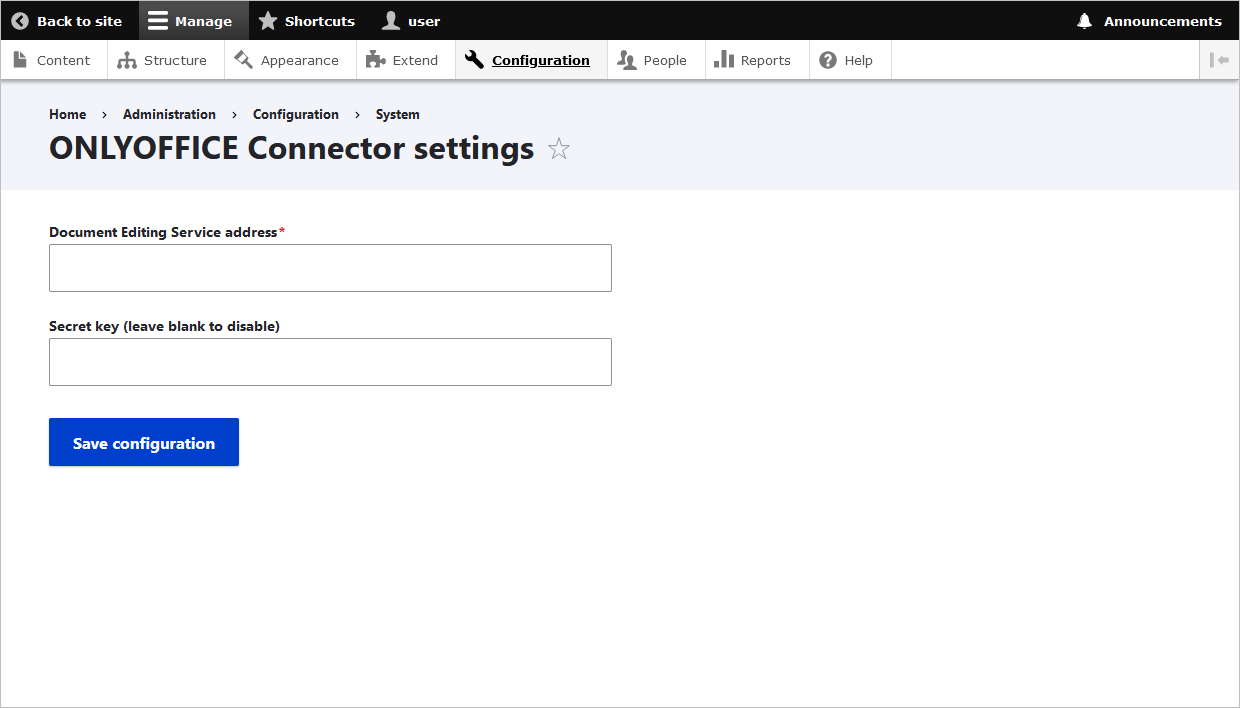The width and height of the screenshot is (1240, 708).
Task: Follow the Configuration breadcrumb link
Action: (296, 114)
